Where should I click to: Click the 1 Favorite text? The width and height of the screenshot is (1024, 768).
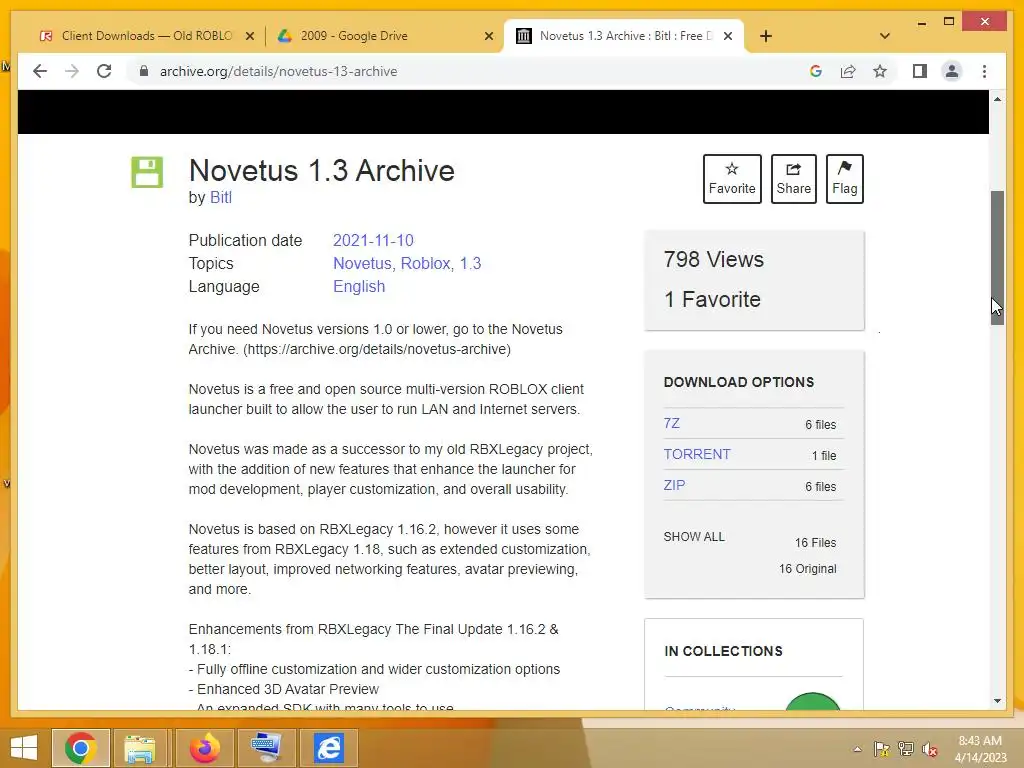coord(712,299)
